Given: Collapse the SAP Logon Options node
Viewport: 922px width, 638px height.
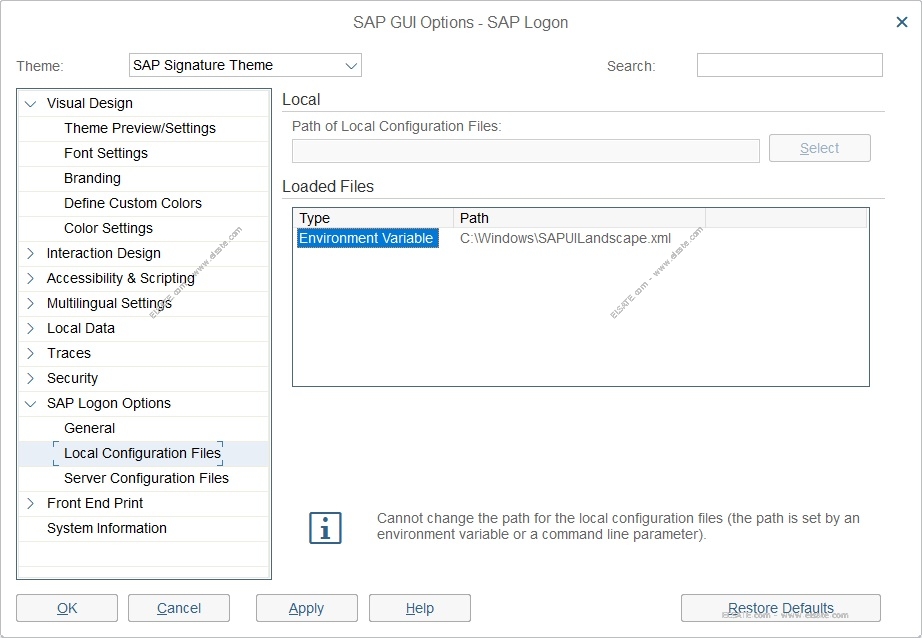Looking at the screenshot, I should pos(31,403).
